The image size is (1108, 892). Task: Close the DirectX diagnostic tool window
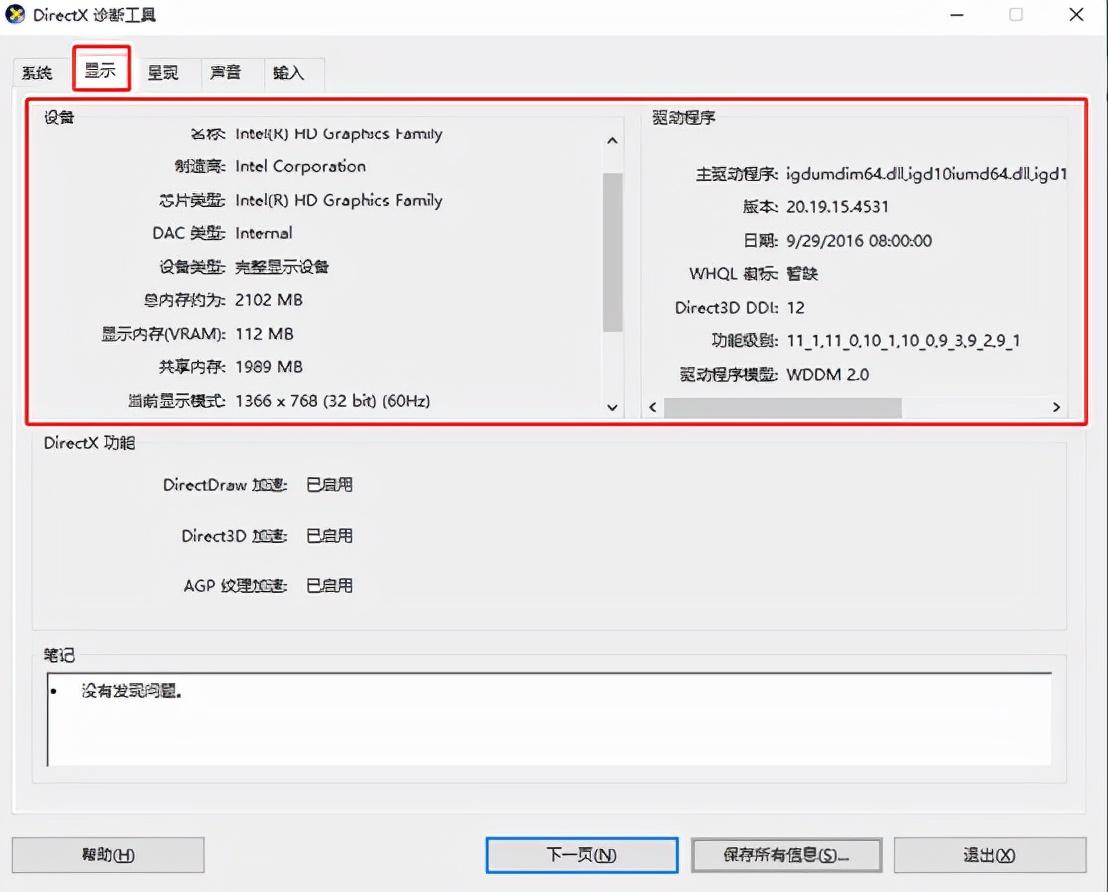(x=1075, y=15)
